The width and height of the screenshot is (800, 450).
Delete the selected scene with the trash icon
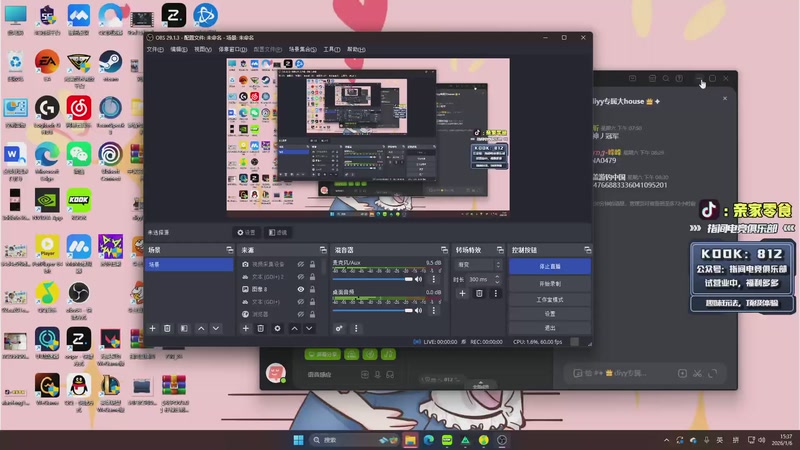click(167, 329)
